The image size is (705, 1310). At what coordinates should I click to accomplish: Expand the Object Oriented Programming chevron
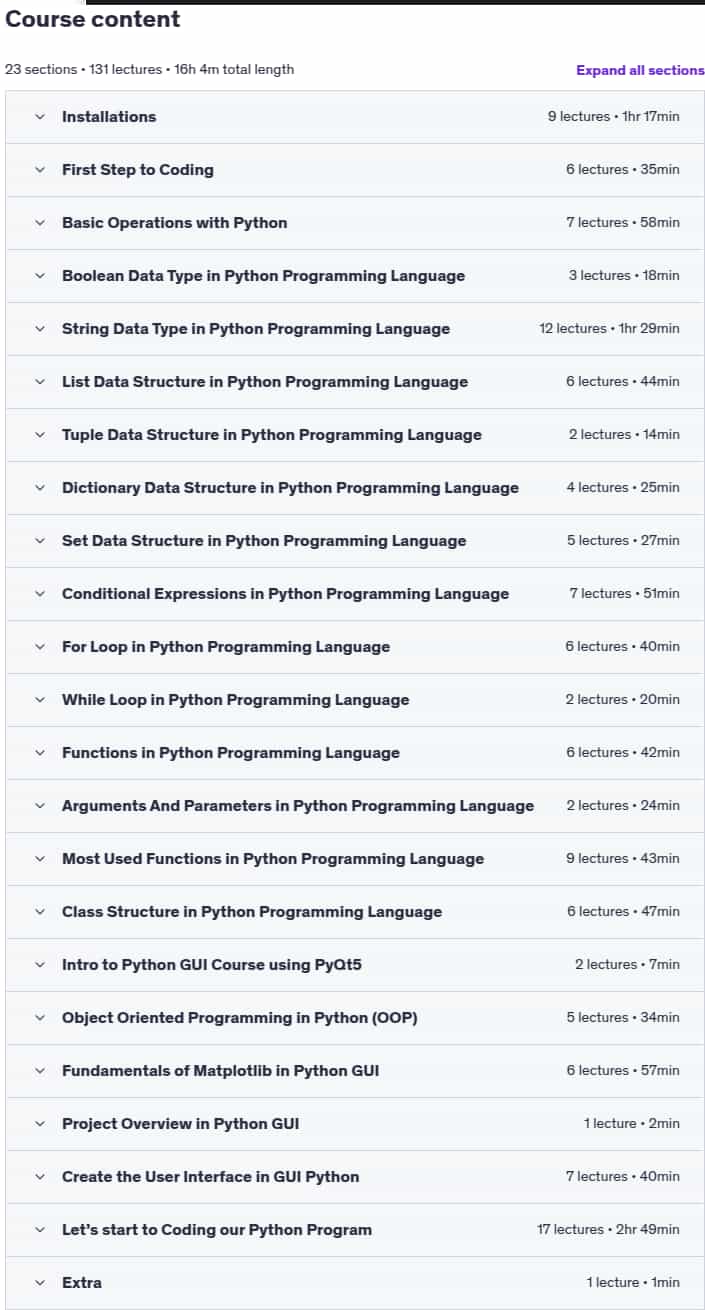(x=40, y=1018)
